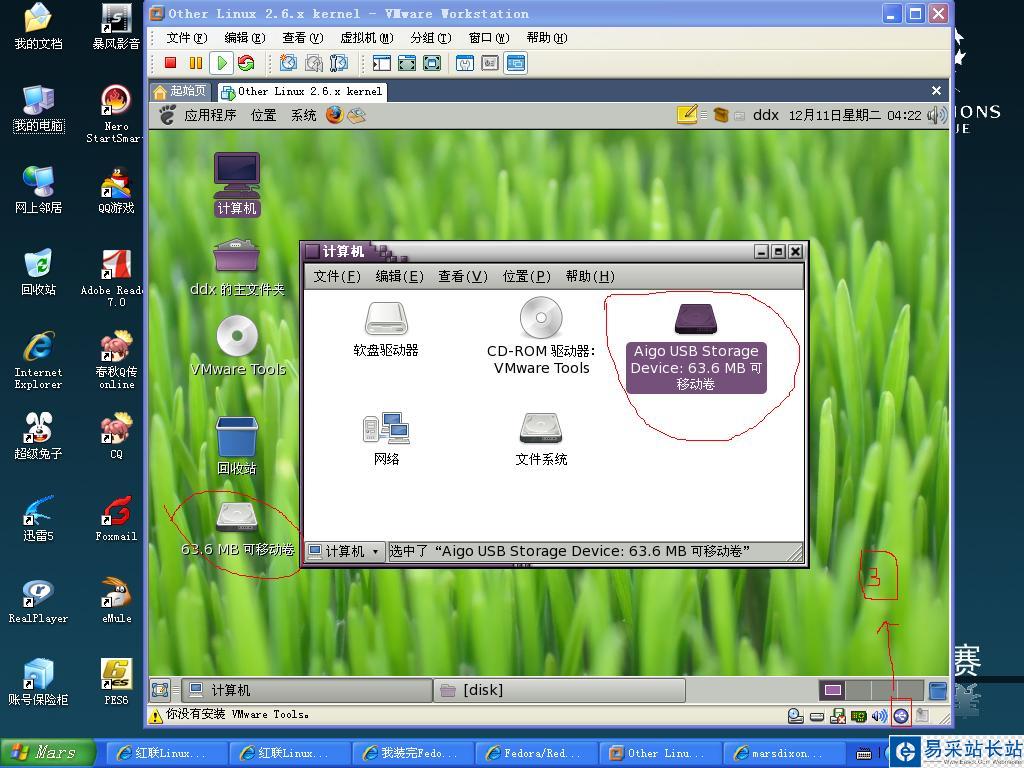Open the summary view wrench icon in the VMware toolbar
This screenshot has width=1024, height=768.
tap(465, 63)
